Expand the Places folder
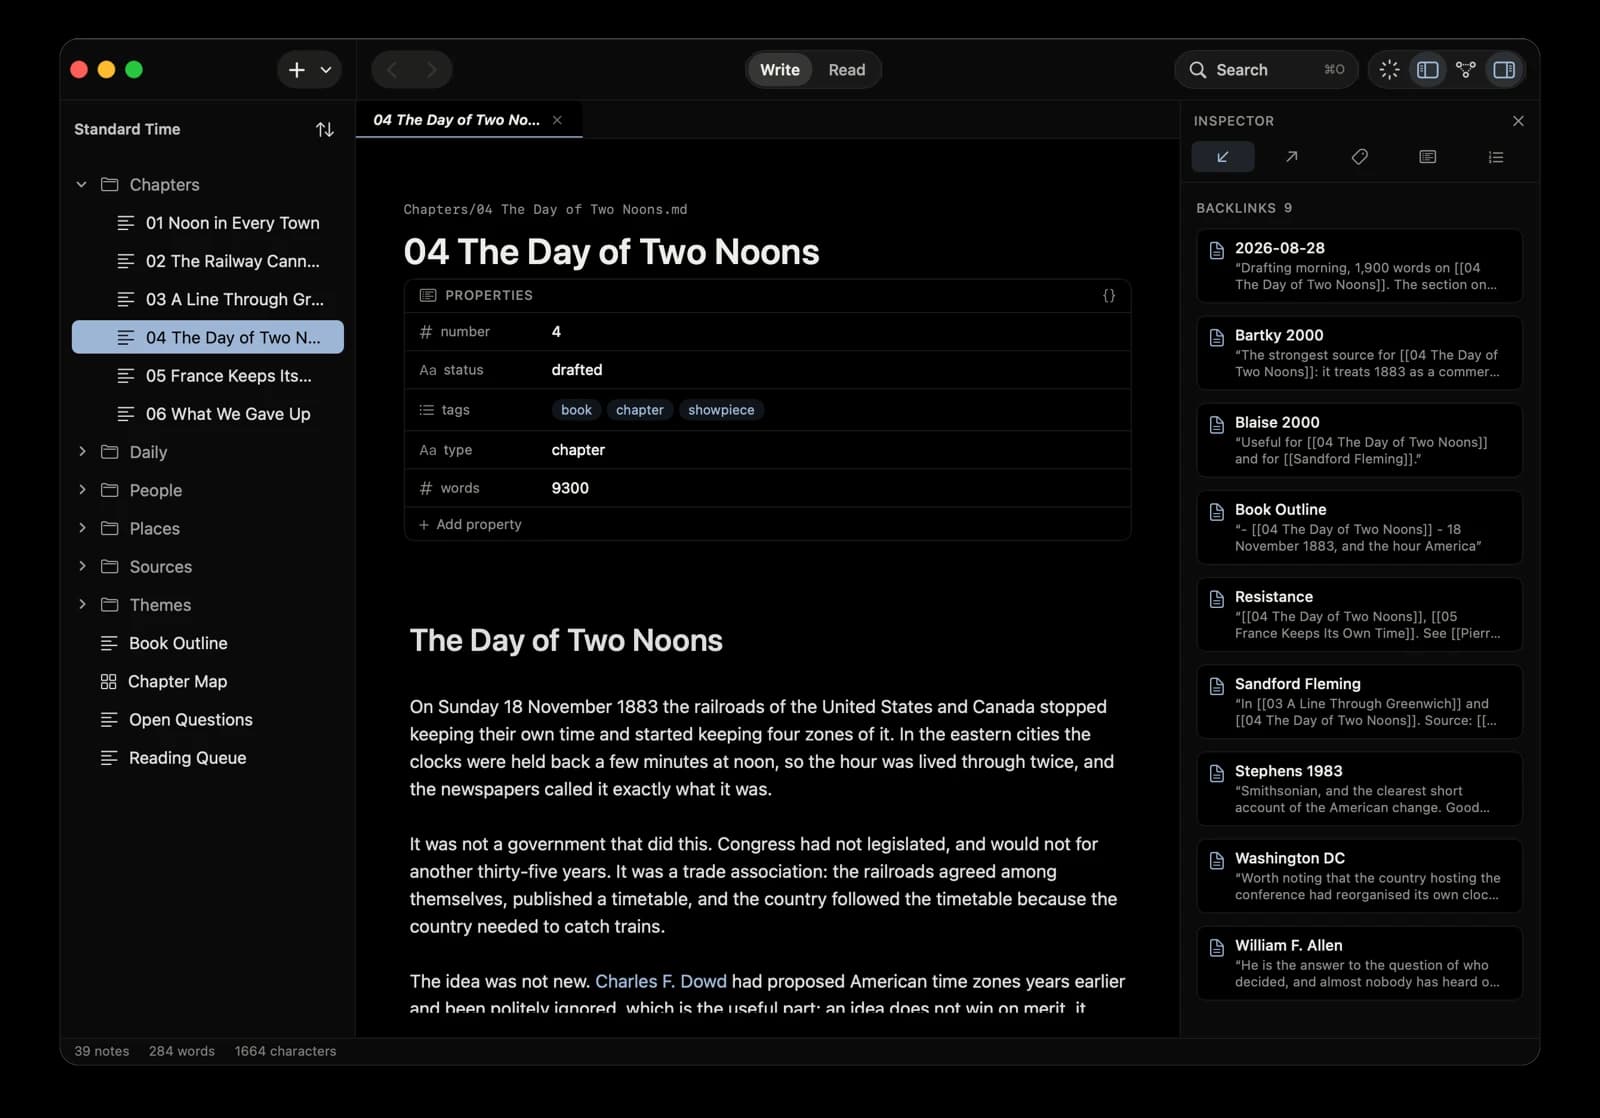The image size is (1600, 1118). click(x=82, y=528)
